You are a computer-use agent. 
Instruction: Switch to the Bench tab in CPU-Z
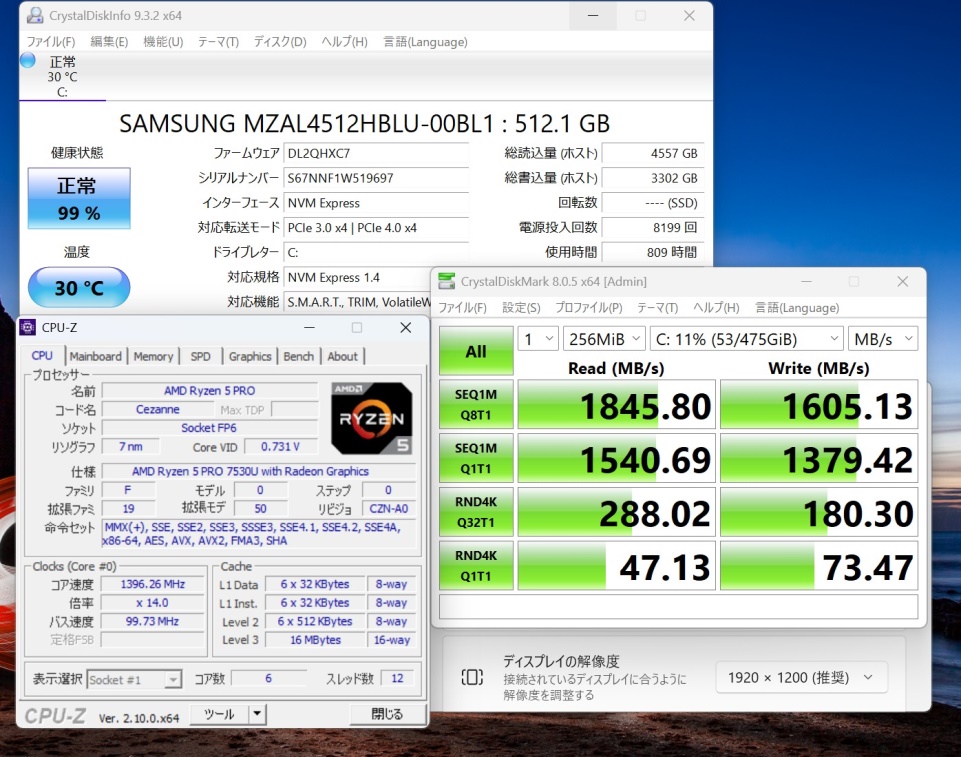(x=298, y=356)
